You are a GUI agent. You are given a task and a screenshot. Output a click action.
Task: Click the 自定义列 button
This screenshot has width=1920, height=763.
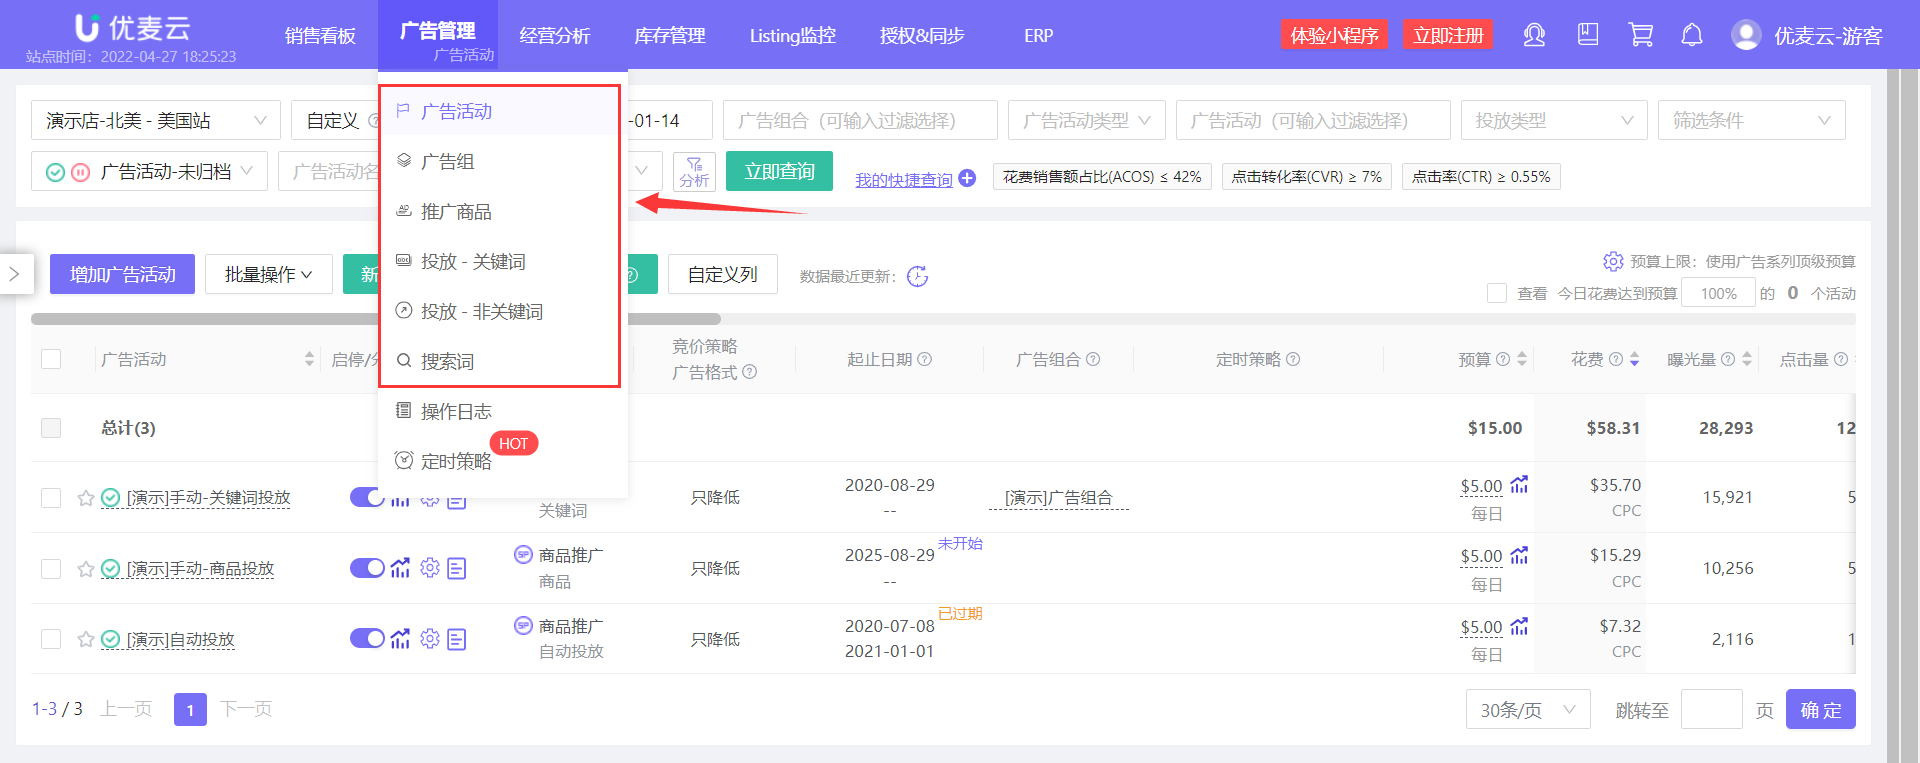(722, 274)
